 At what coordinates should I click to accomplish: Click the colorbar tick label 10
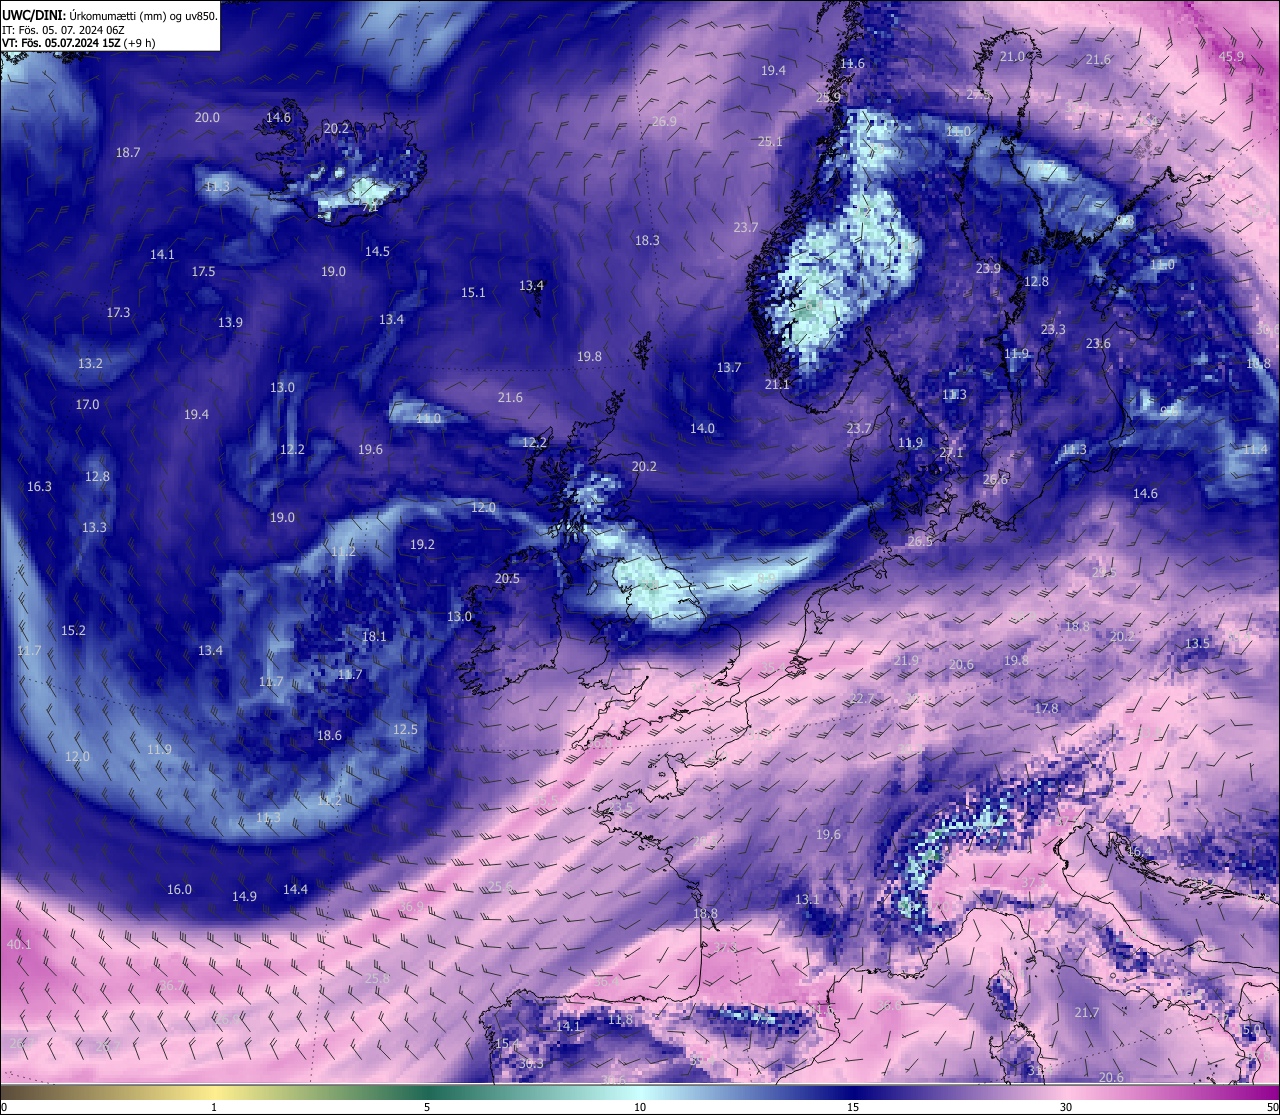coord(640,1108)
